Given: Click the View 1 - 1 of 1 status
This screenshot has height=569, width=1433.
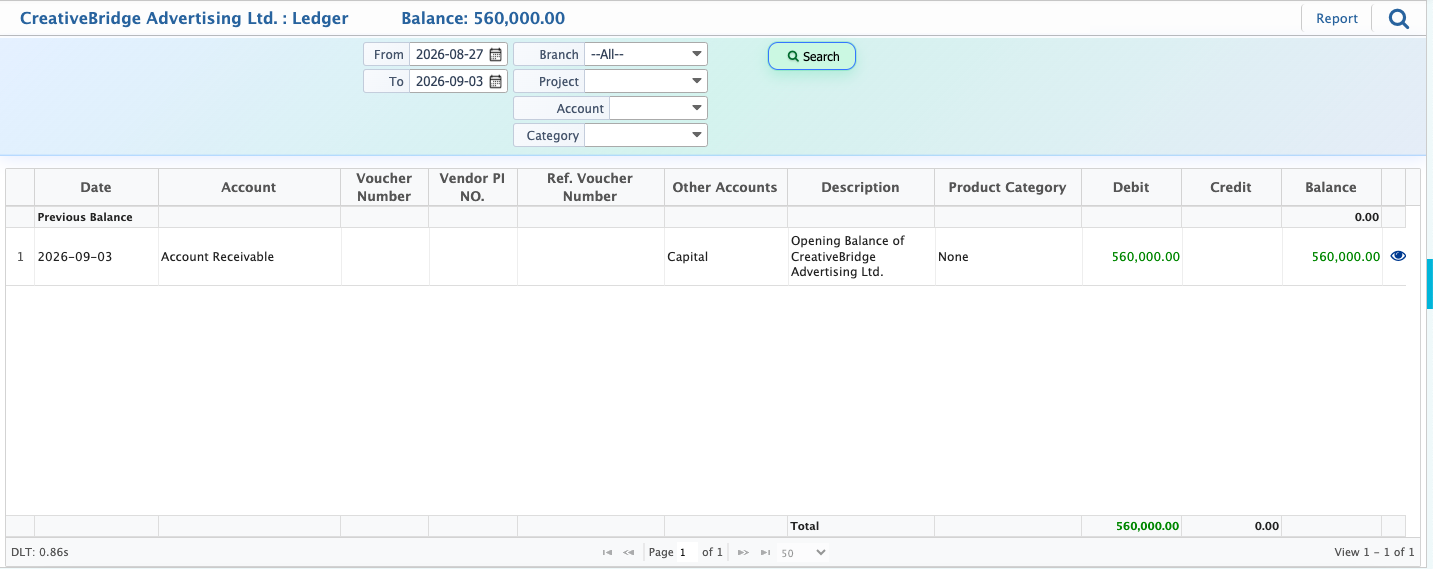Looking at the screenshot, I should coord(1374,552).
